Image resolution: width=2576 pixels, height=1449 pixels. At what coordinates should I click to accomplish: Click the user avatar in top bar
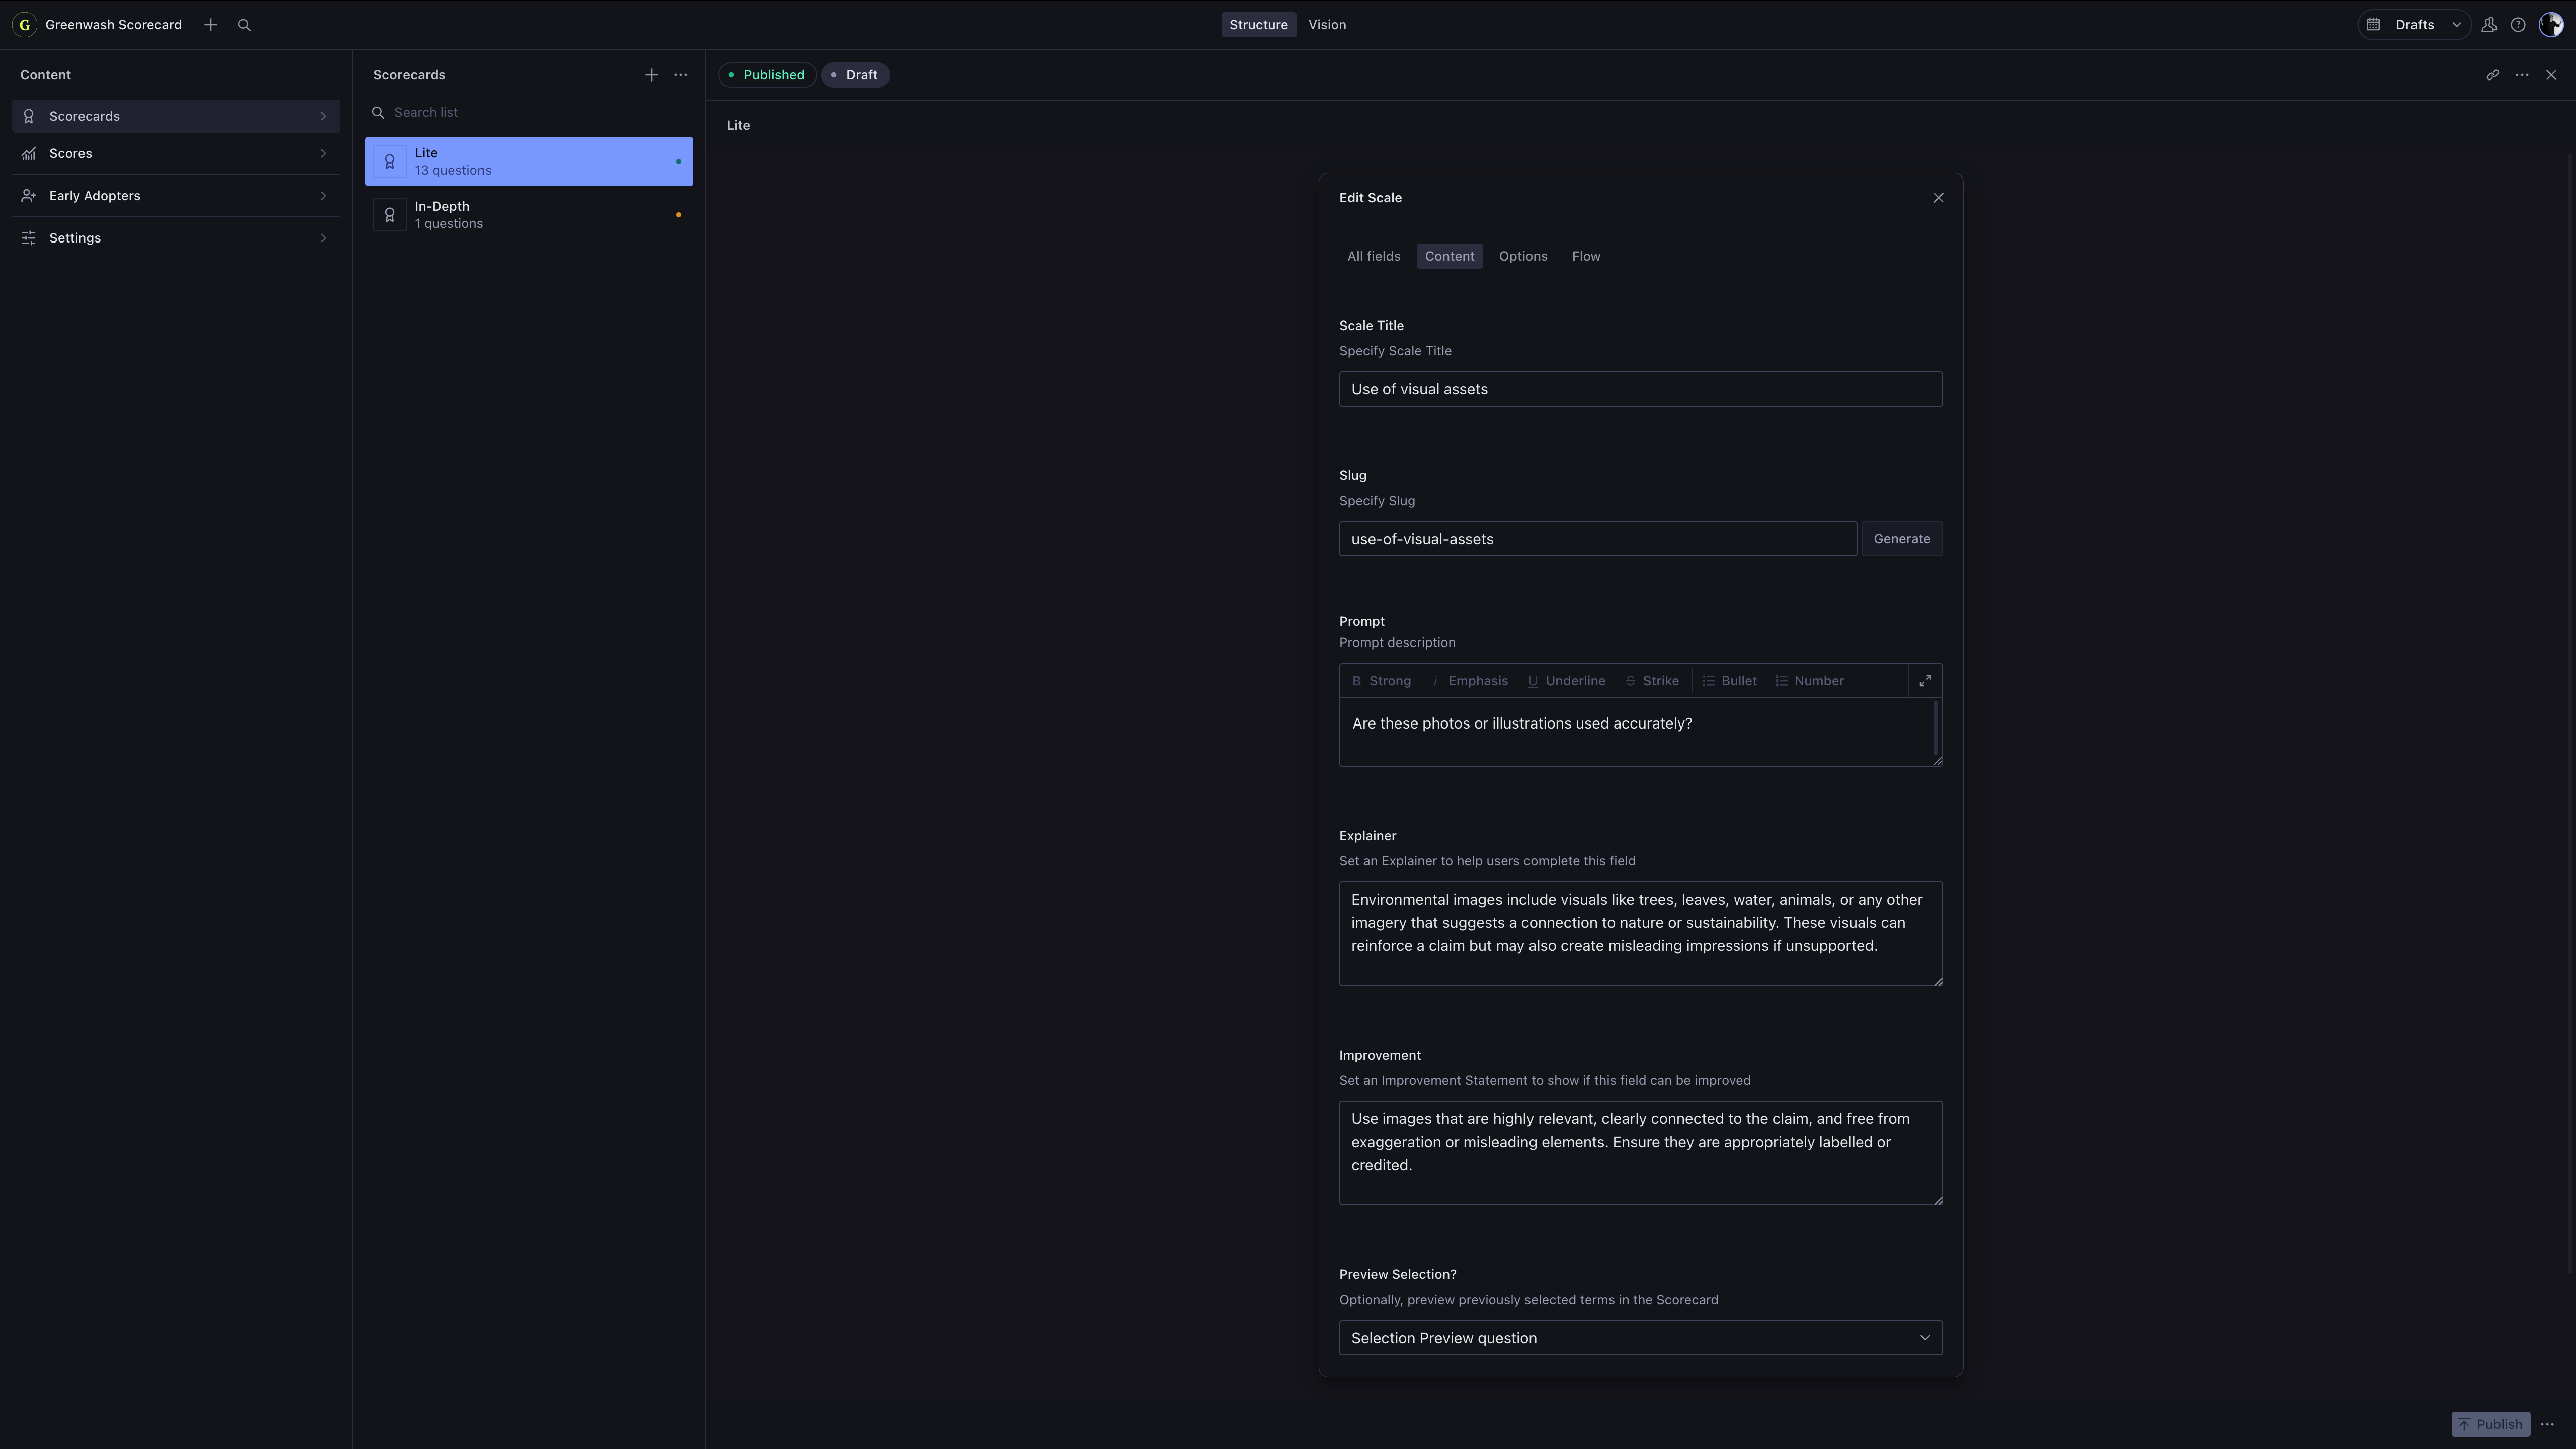click(2550, 25)
